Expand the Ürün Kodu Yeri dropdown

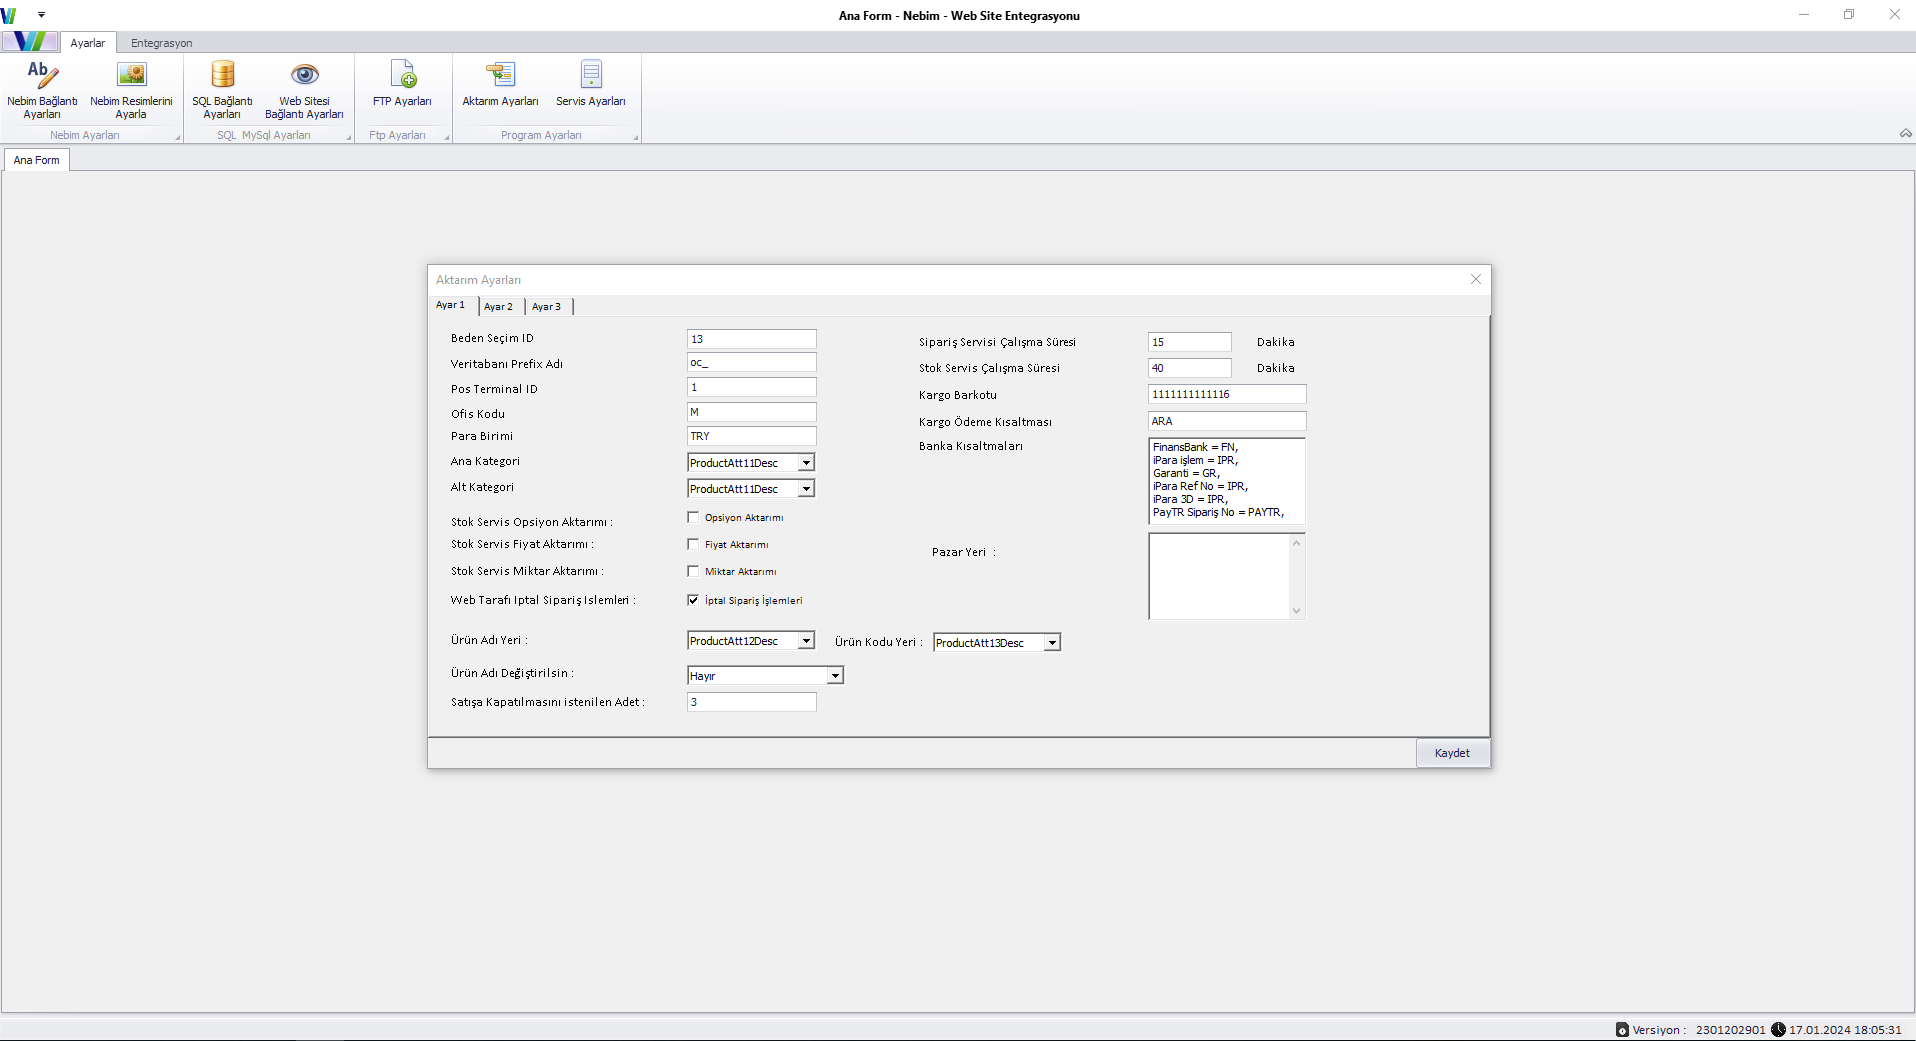coord(1052,642)
